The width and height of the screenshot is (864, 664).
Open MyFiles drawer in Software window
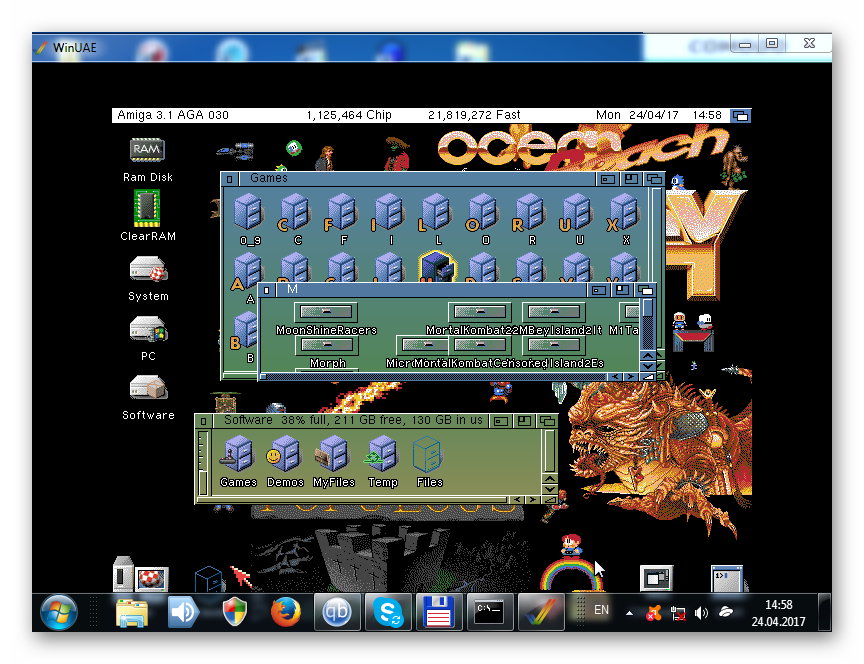(x=333, y=455)
